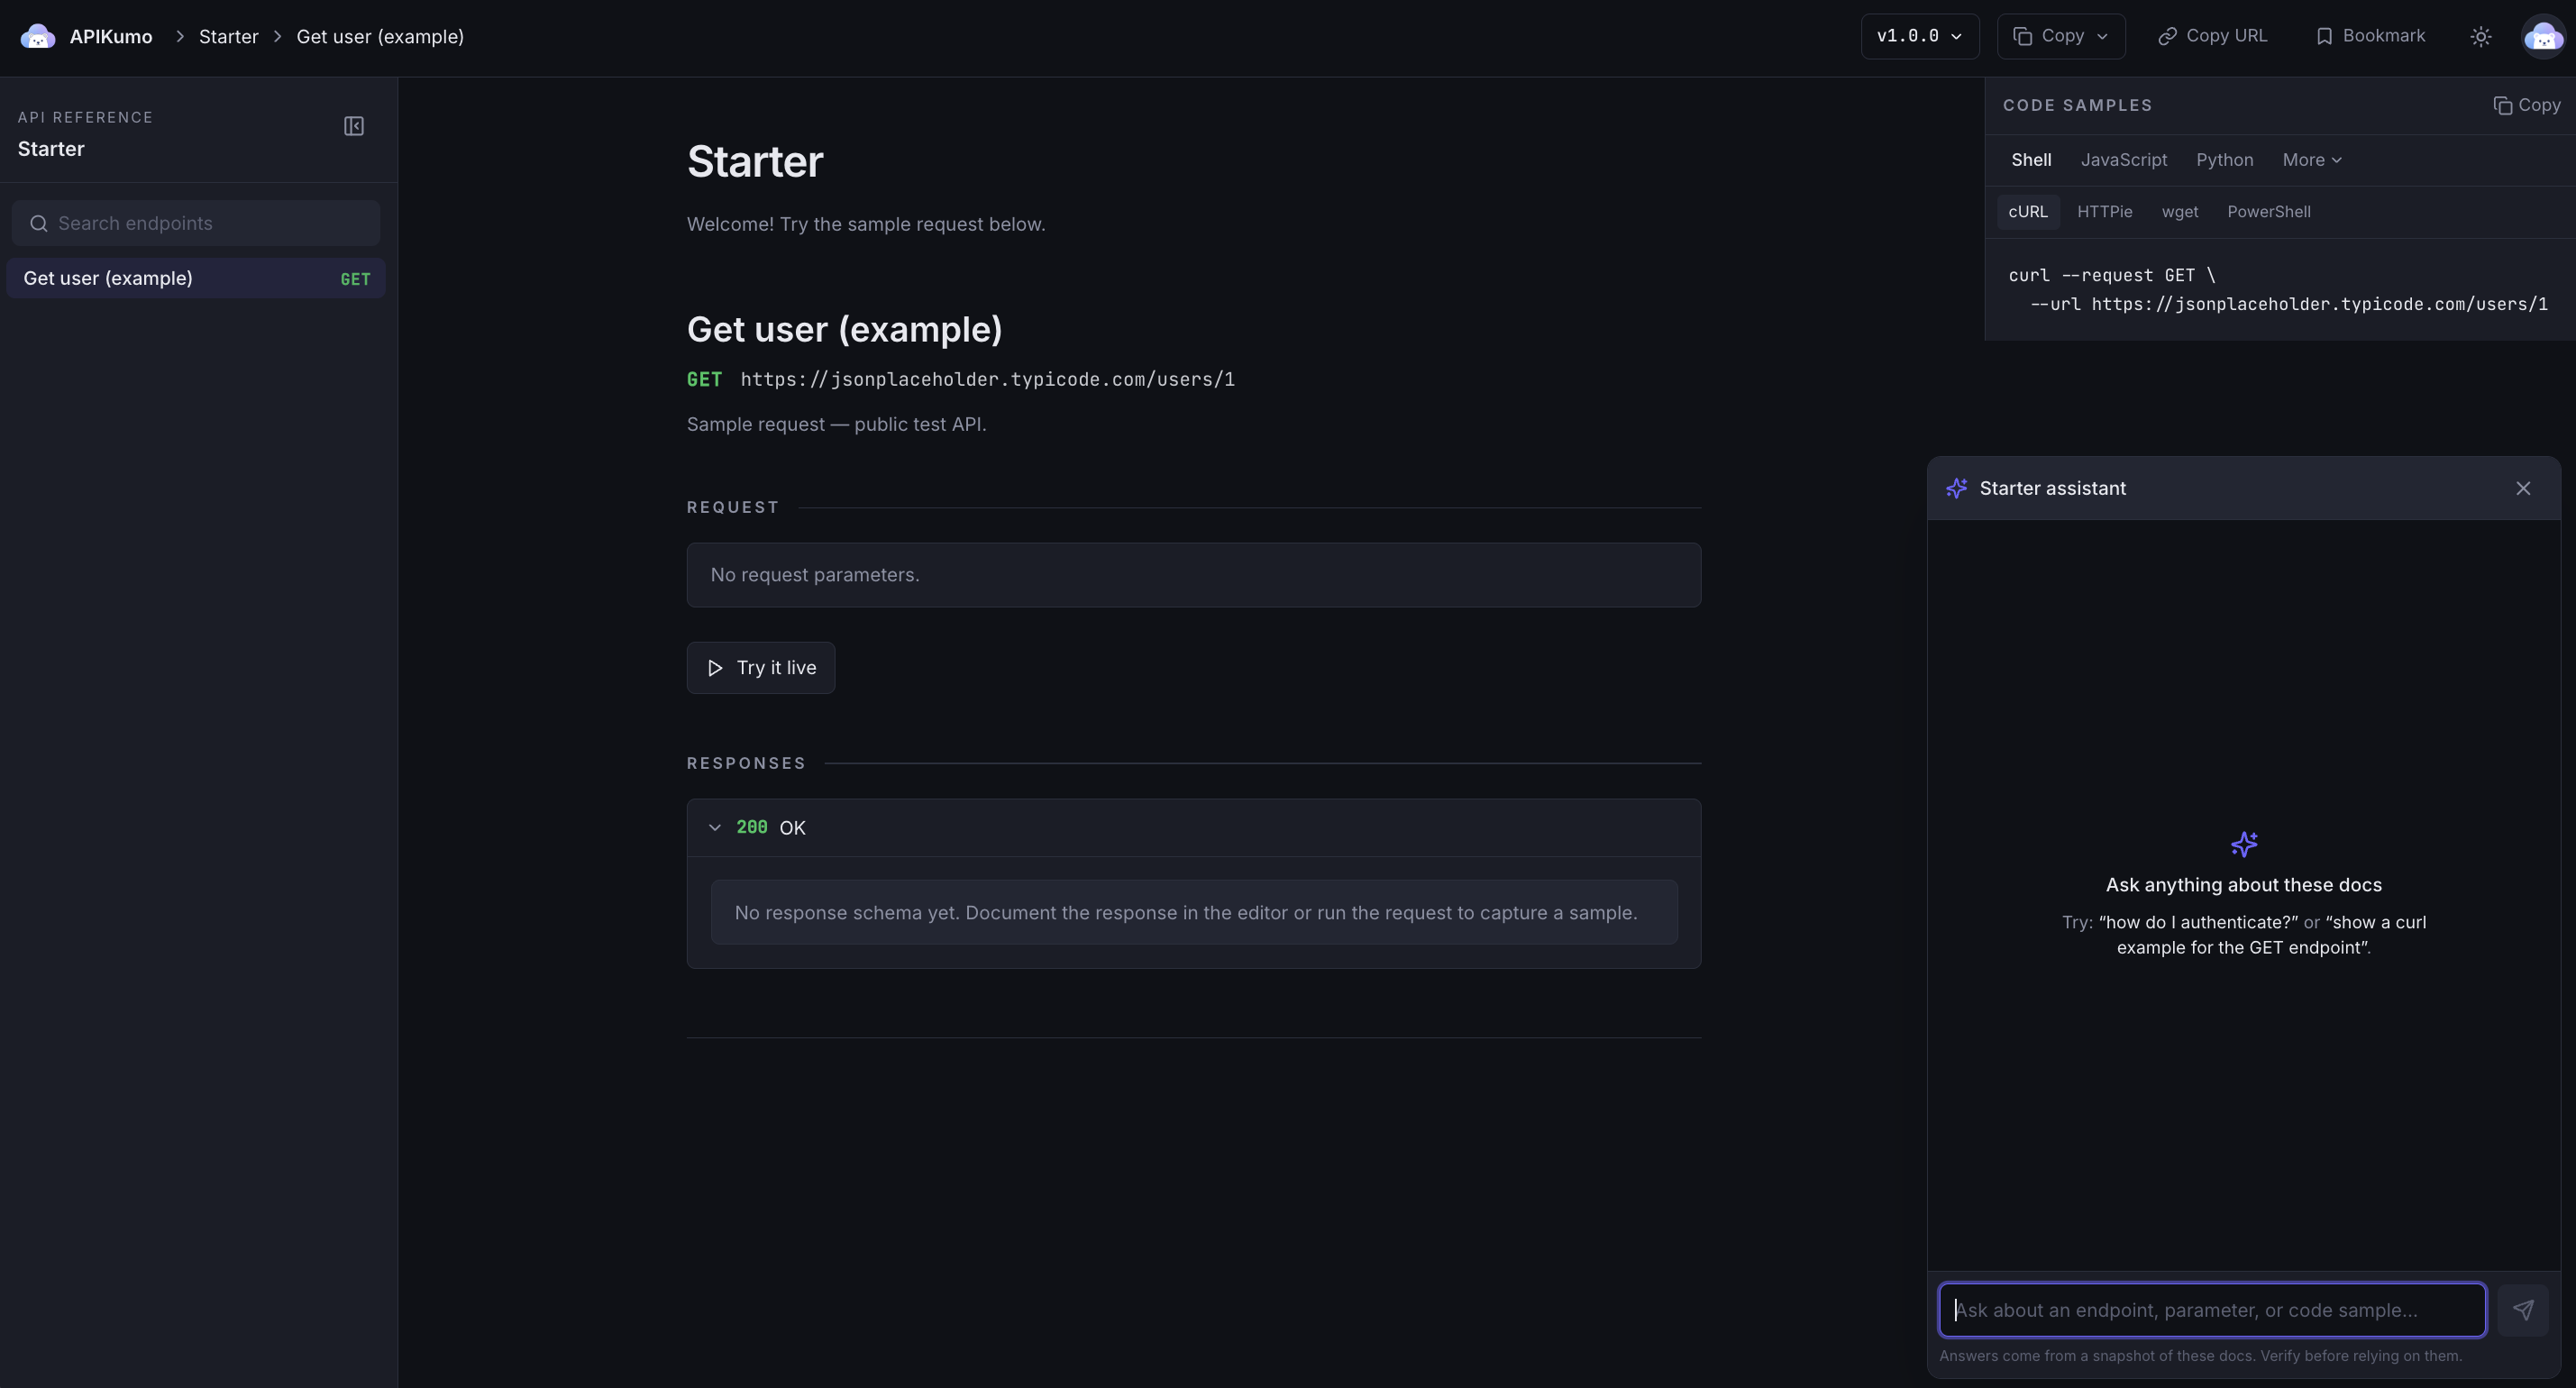Click the search magnifier icon
2576x1388 pixels.
click(x=39, y=223)
